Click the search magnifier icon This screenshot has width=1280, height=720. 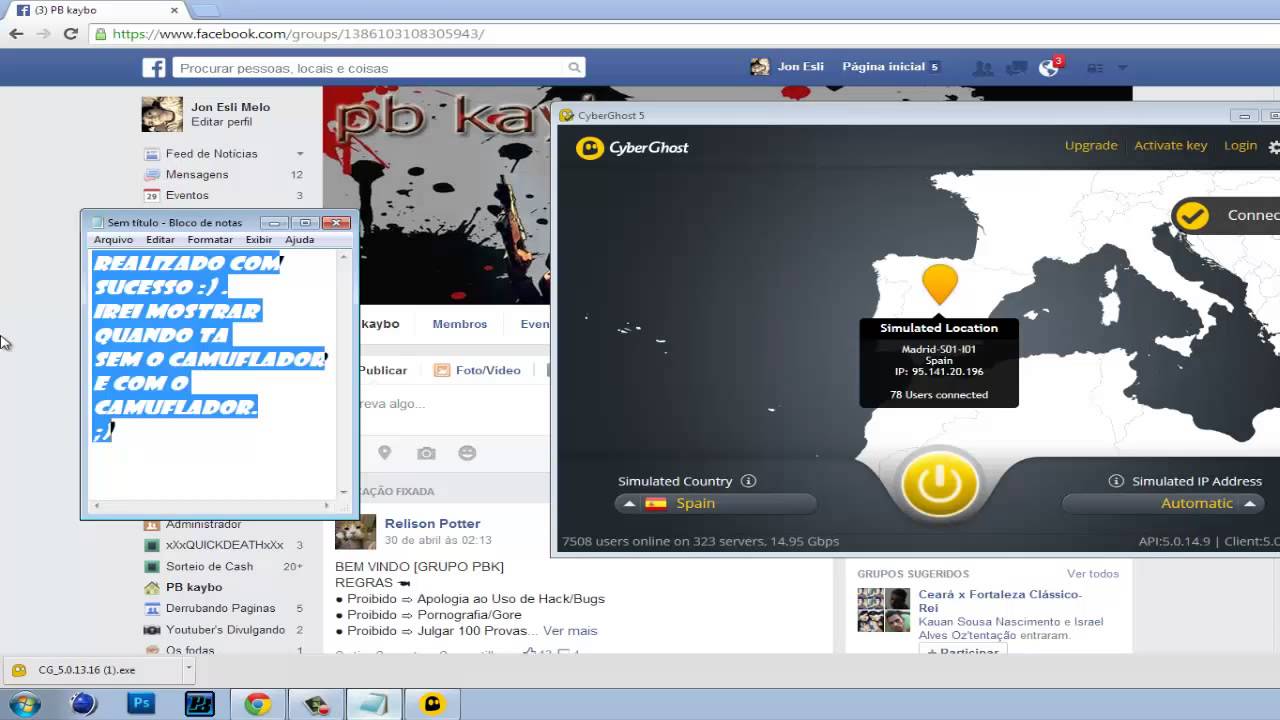pyautogui.click(x=574, y=68)
